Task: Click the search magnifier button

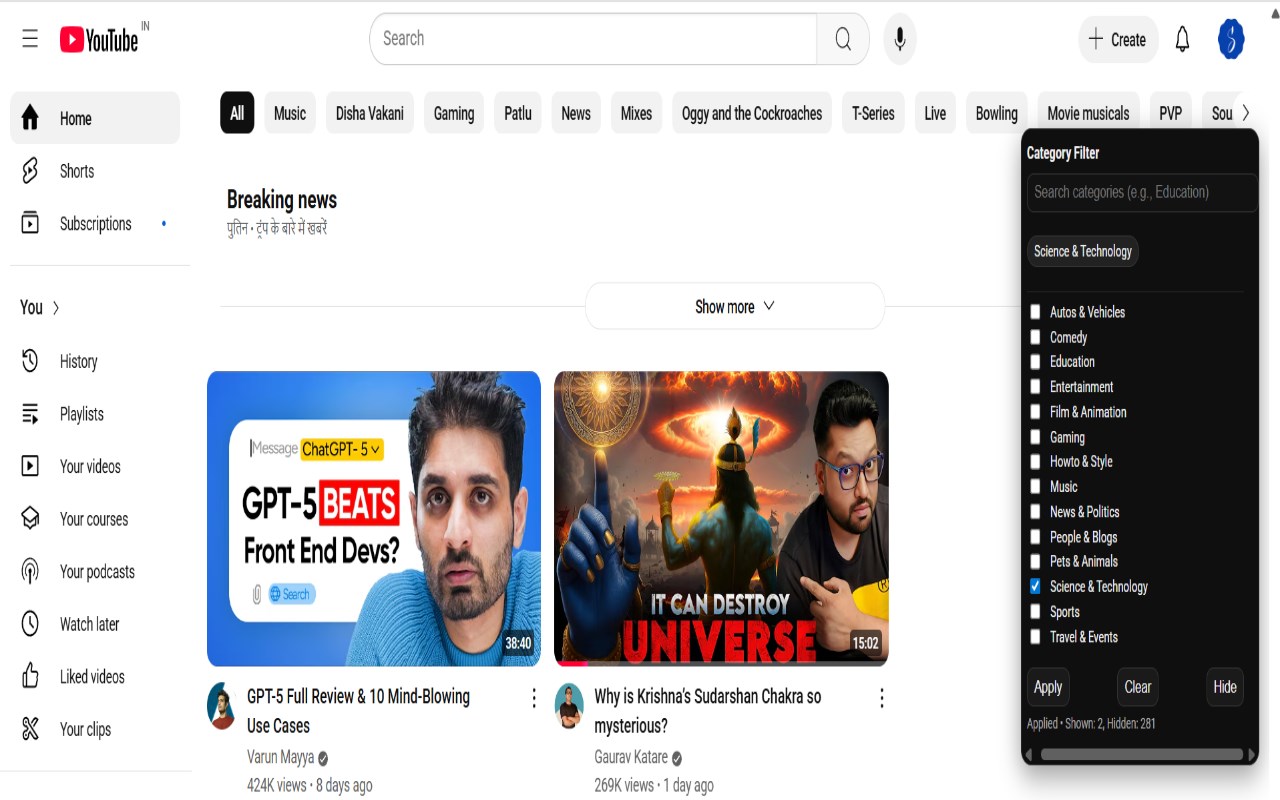Action: point(843,39)
